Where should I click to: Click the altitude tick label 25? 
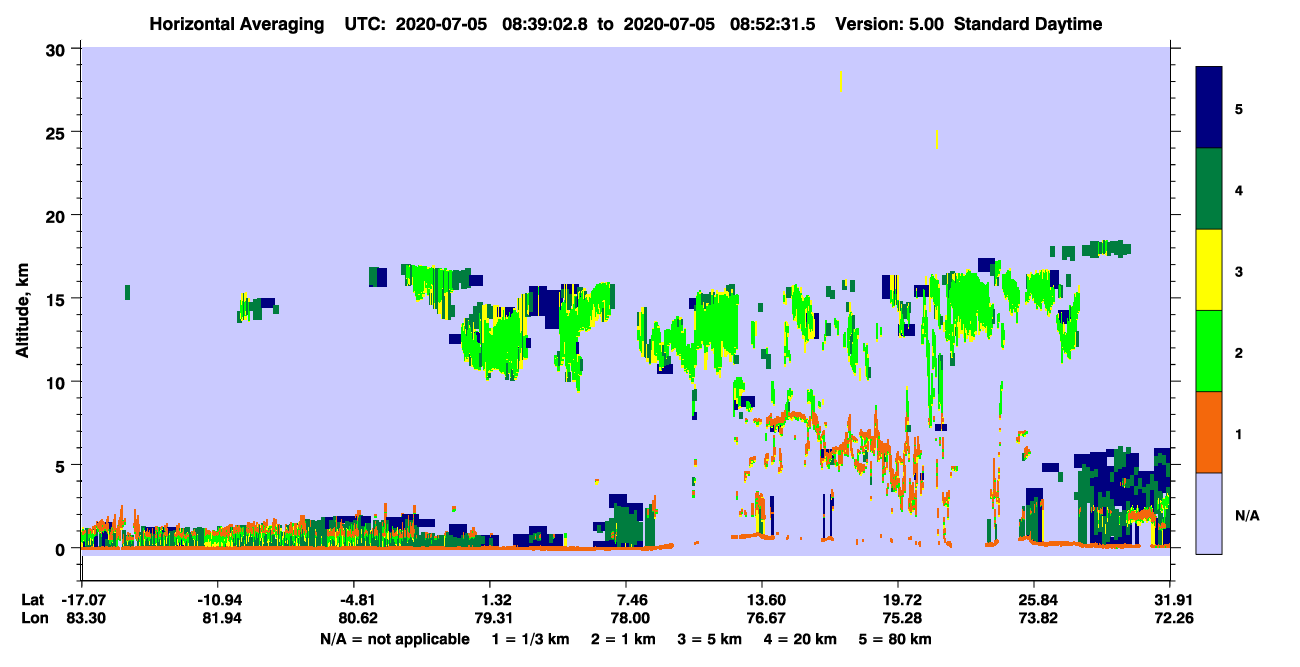tap(58, 132)
